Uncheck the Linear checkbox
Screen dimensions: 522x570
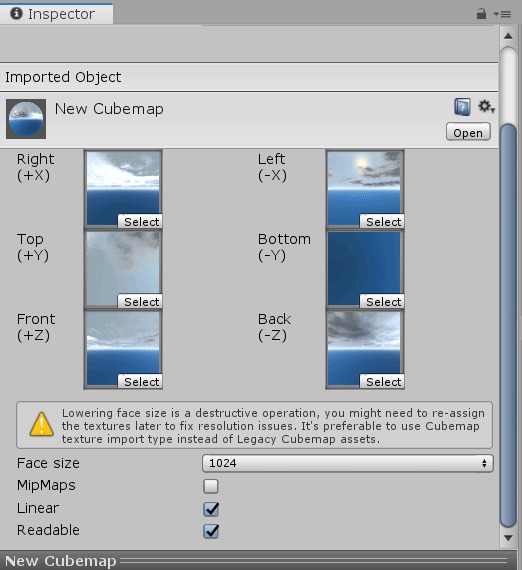(x=211, y=509)
